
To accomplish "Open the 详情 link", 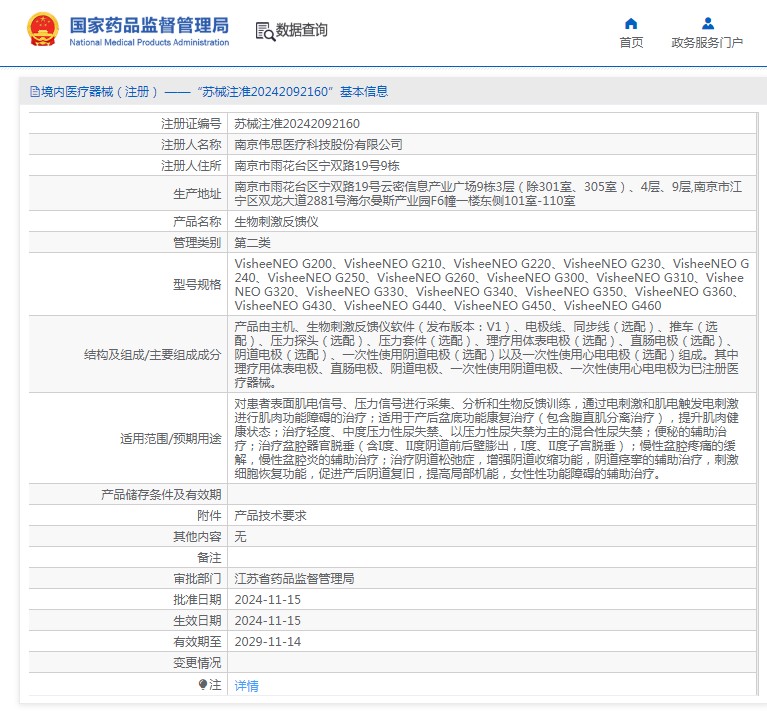I will [246, 686].
